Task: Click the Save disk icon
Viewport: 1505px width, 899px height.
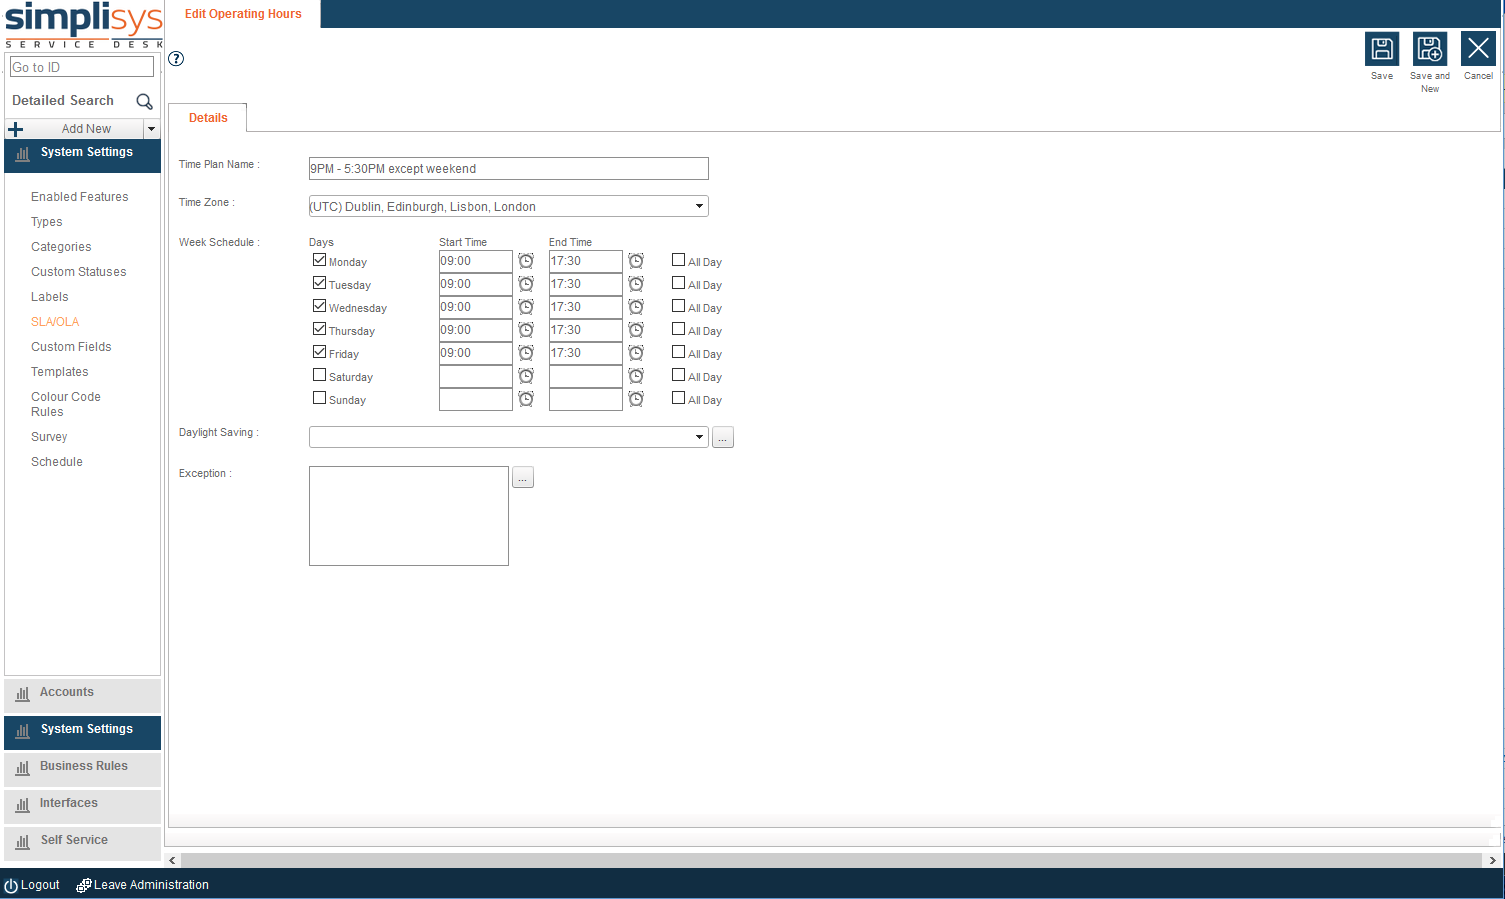Action: (1381, 49)
